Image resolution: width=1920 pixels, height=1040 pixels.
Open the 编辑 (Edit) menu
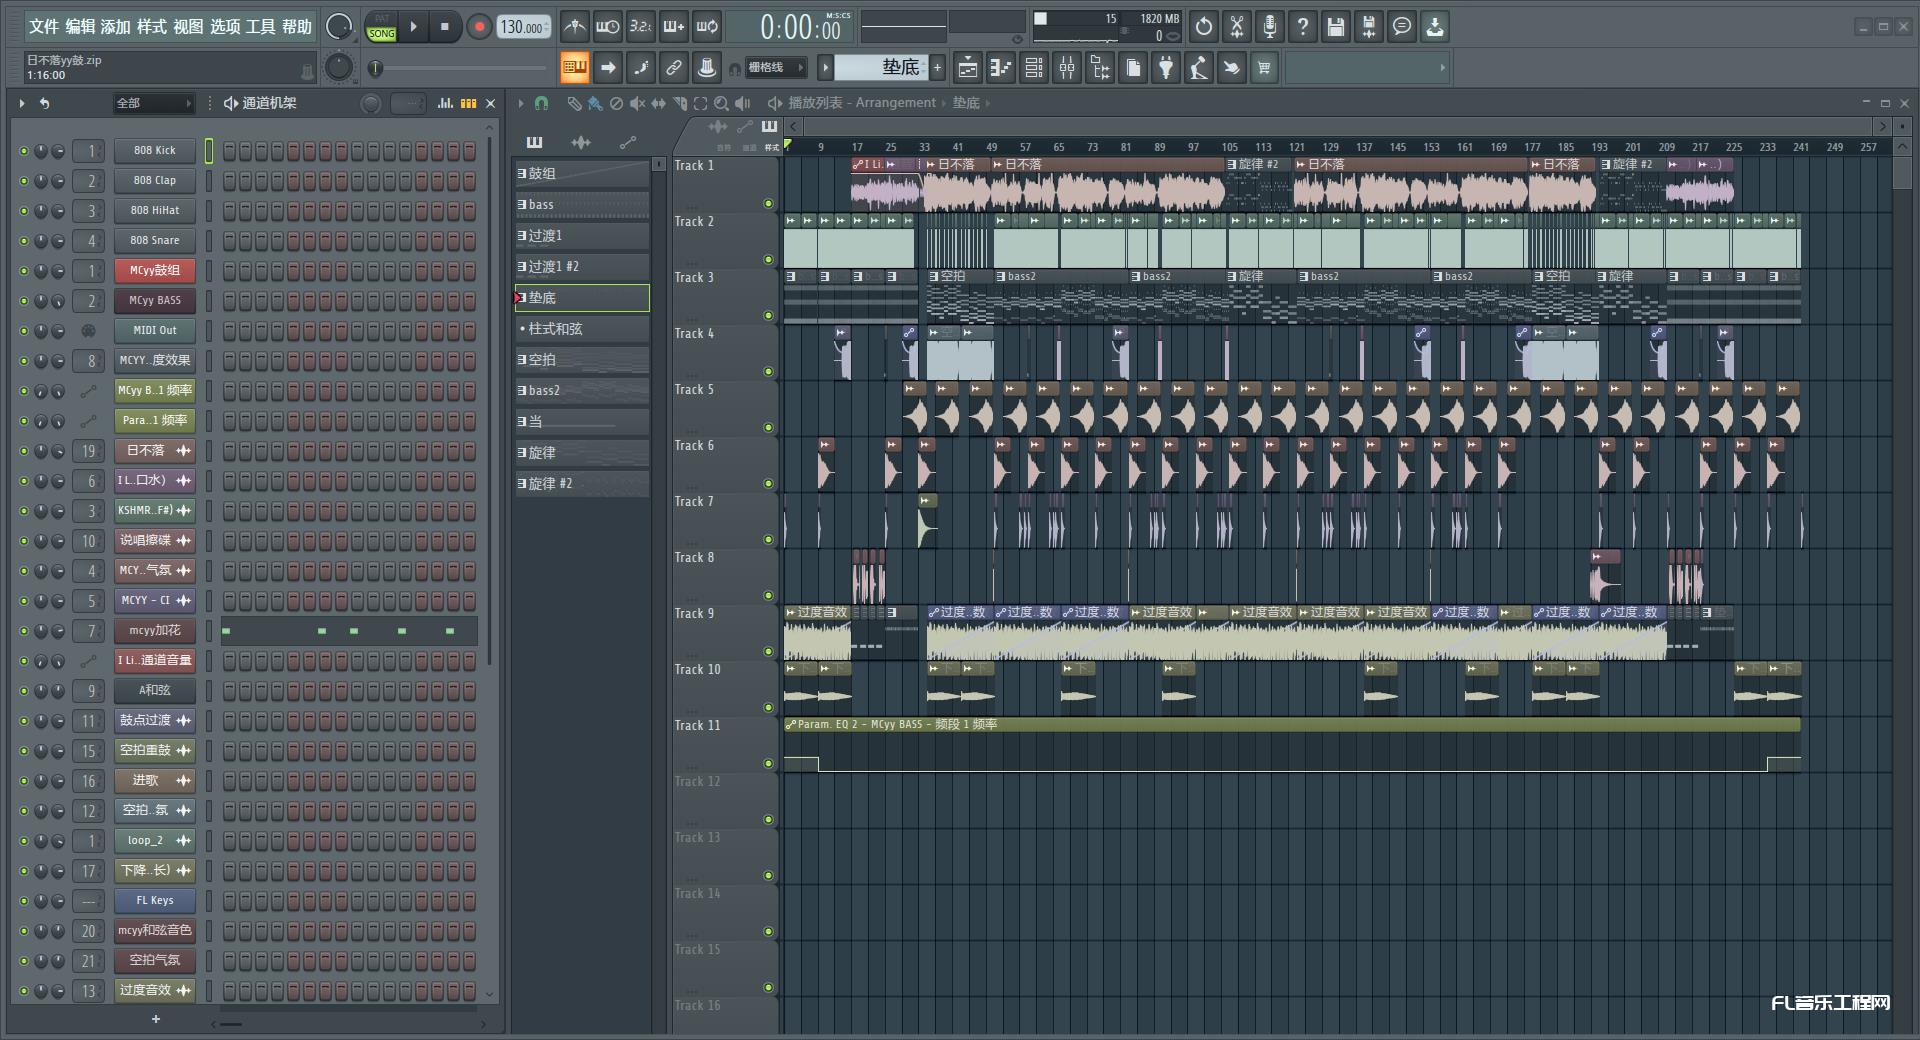[80, 27]
